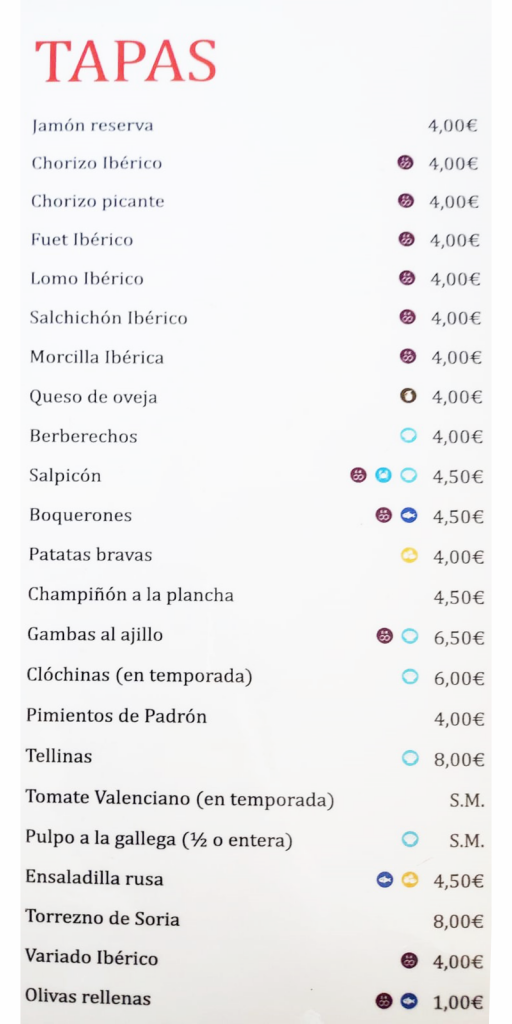Click the S.M. price for Tomate Valenciano

[x=467, y=801]
